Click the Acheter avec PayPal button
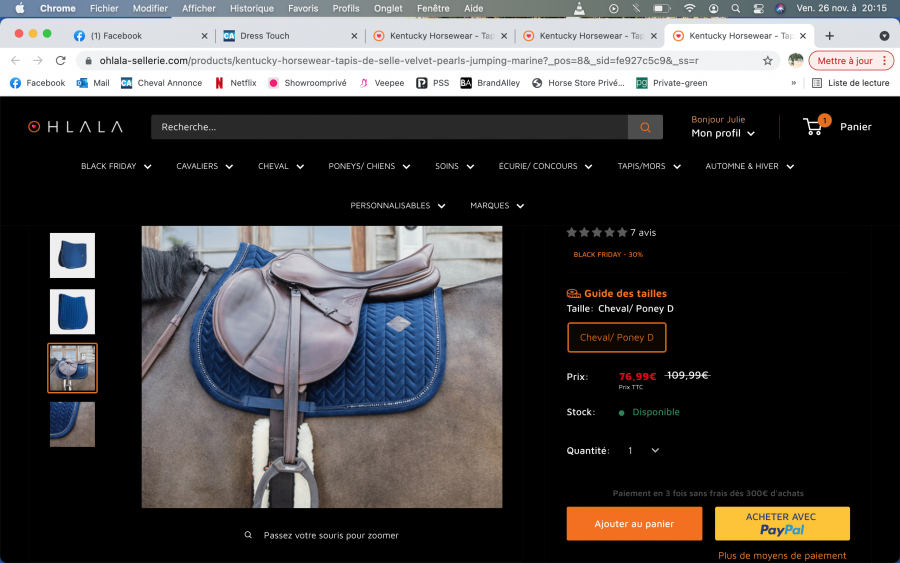 point(782,523)
